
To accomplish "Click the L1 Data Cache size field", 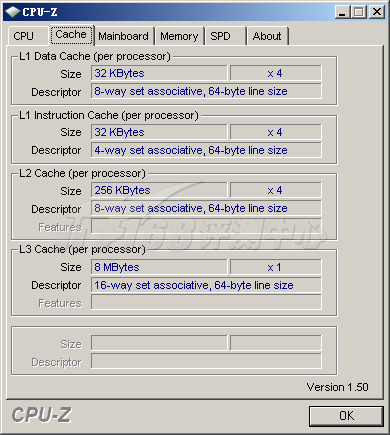I will click(159, 73).
